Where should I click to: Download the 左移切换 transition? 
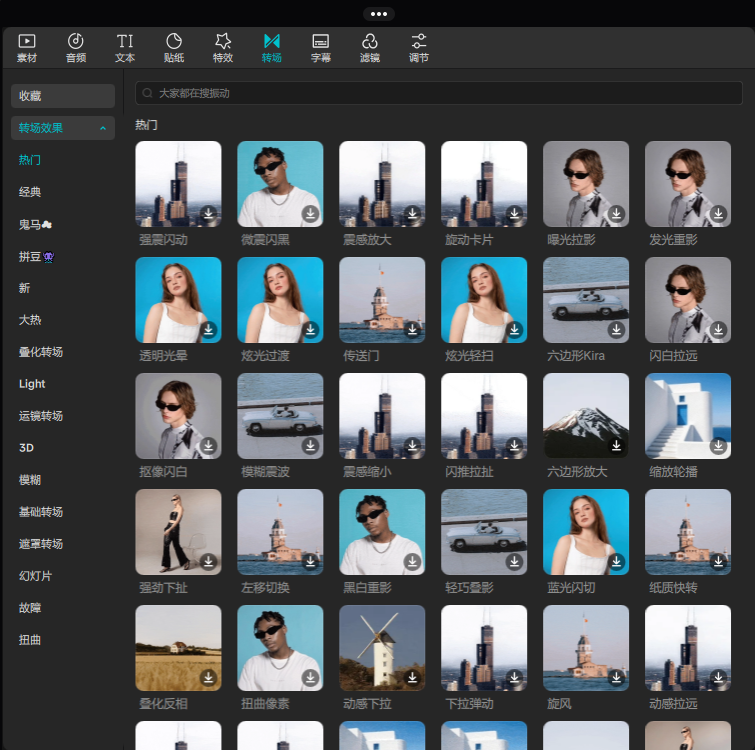(311, 561)
